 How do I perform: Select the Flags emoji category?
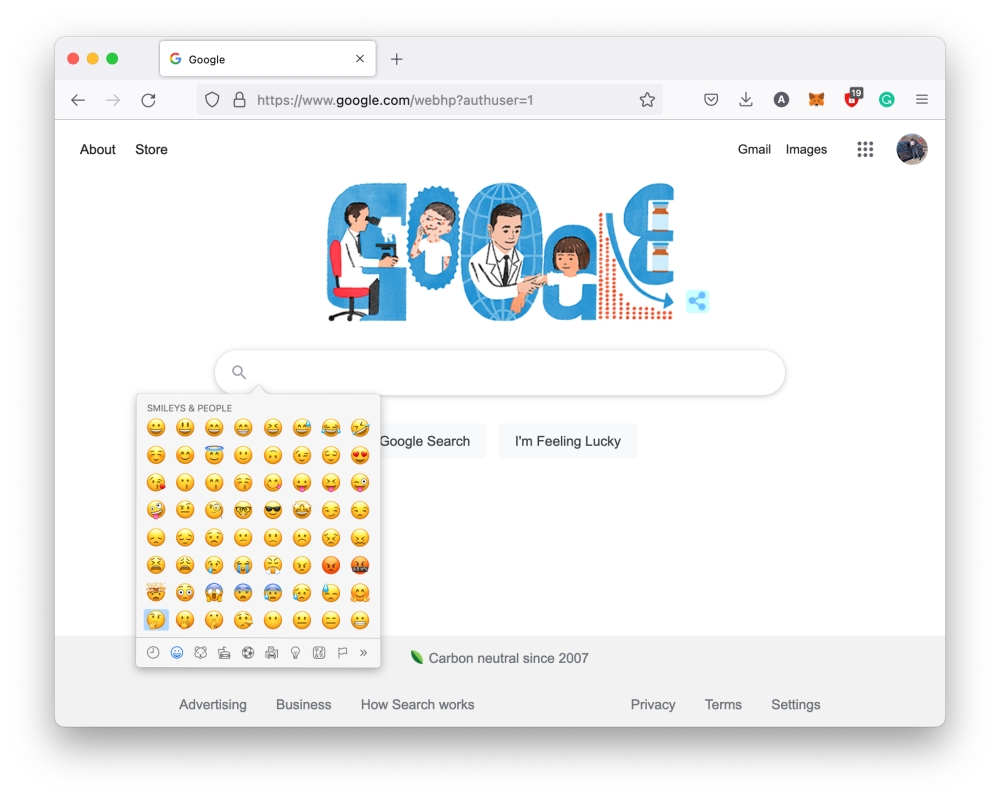344,652
